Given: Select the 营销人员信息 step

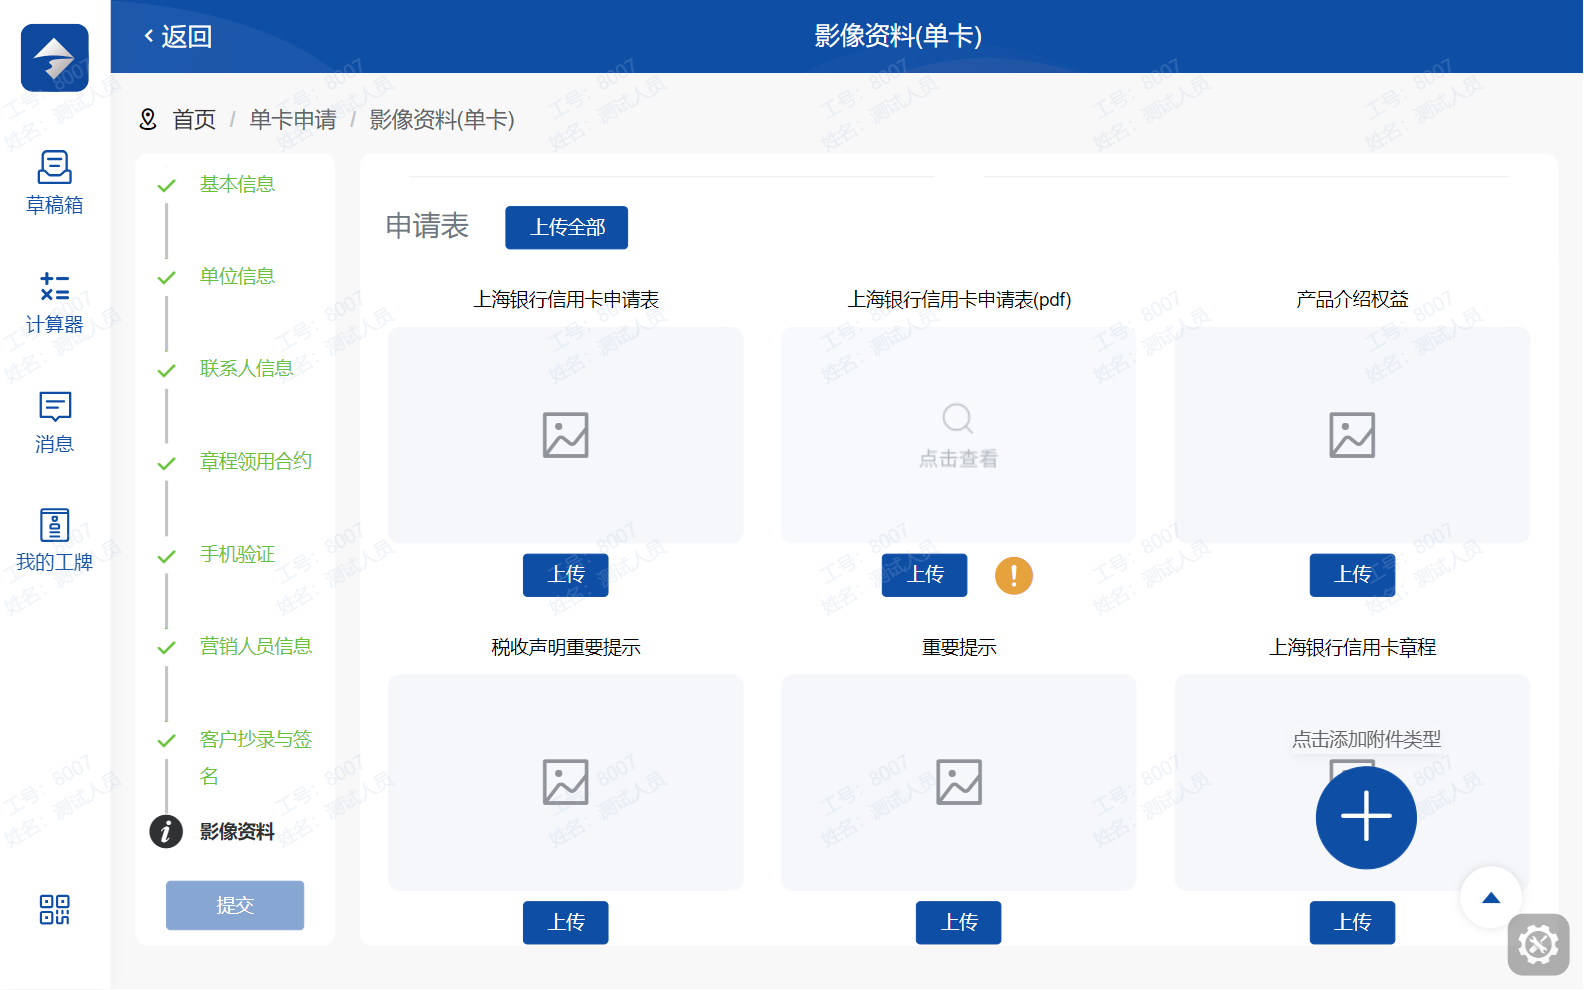Looking at the screenshot, I should [256, 646].
